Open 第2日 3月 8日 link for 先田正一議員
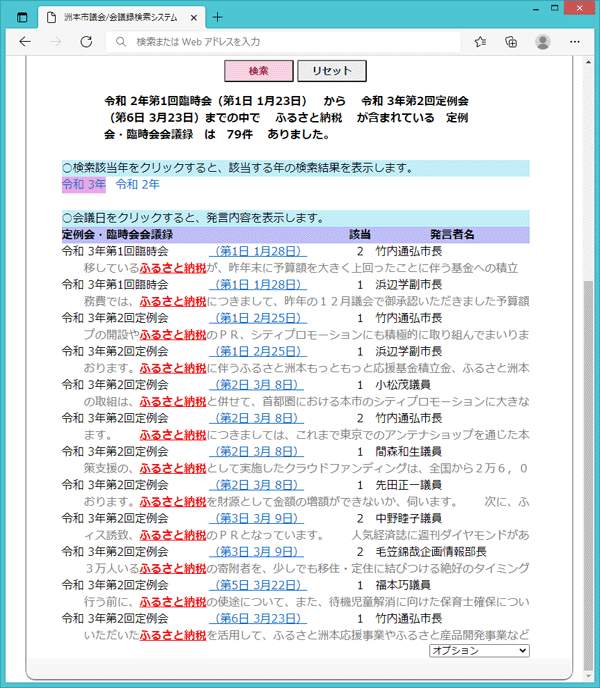The image size is (600, 688). 256,485
